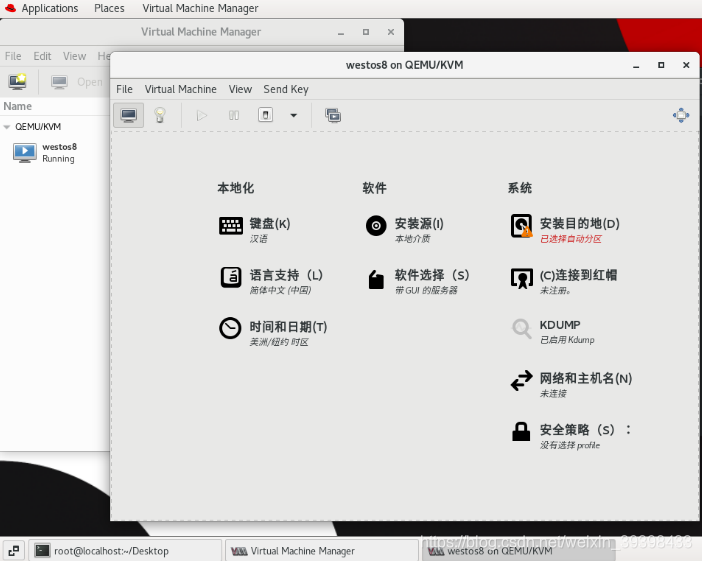Open the manage VM snapshots icon
This screenshot has height=561, width=702.
333,116
